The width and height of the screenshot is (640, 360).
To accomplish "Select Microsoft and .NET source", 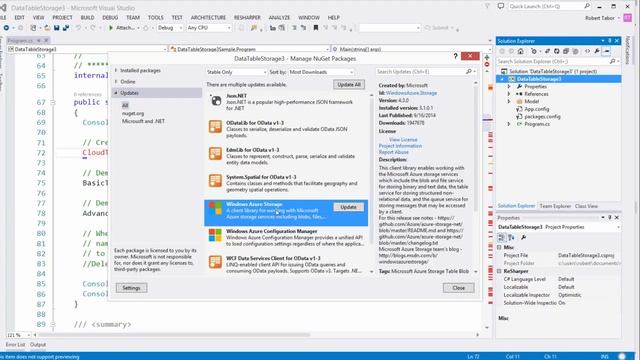I will [x=143, y=121].
